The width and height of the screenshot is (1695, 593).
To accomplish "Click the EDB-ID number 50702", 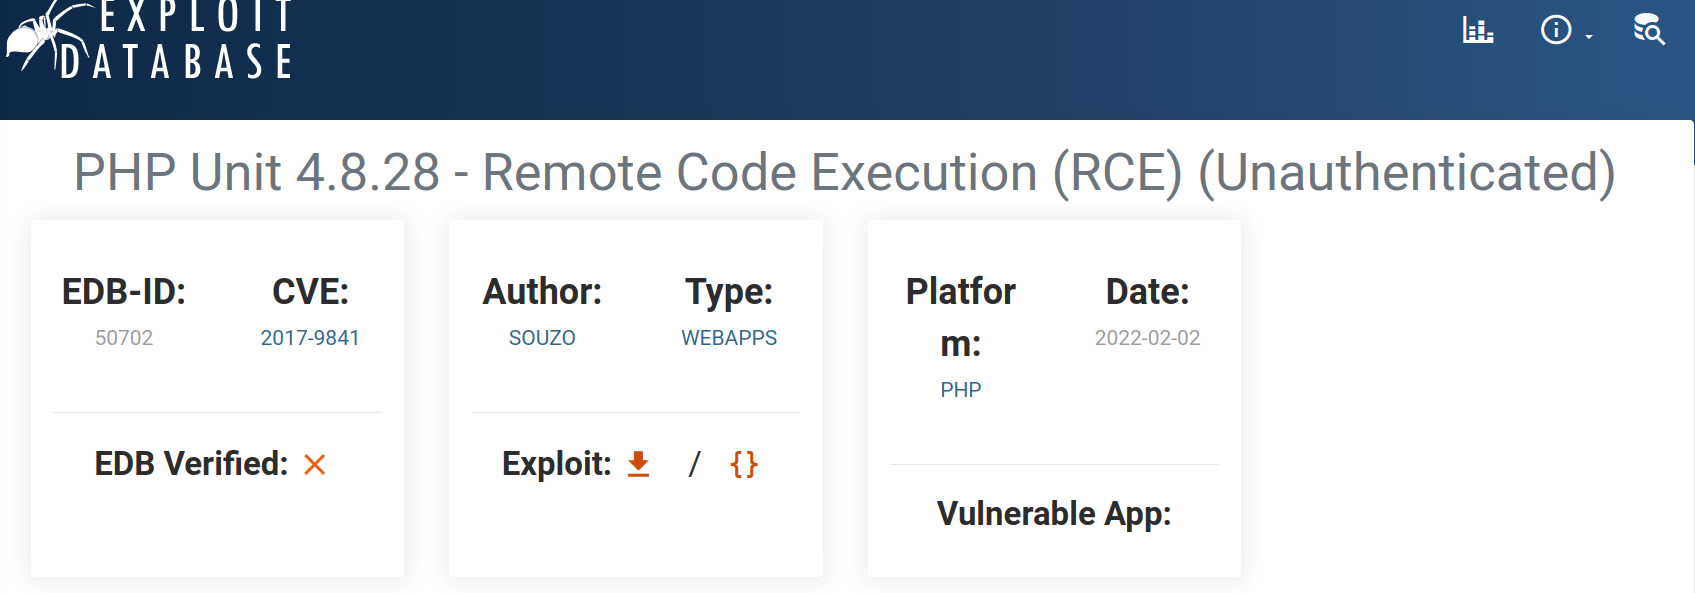I will (x=124, y=338).
